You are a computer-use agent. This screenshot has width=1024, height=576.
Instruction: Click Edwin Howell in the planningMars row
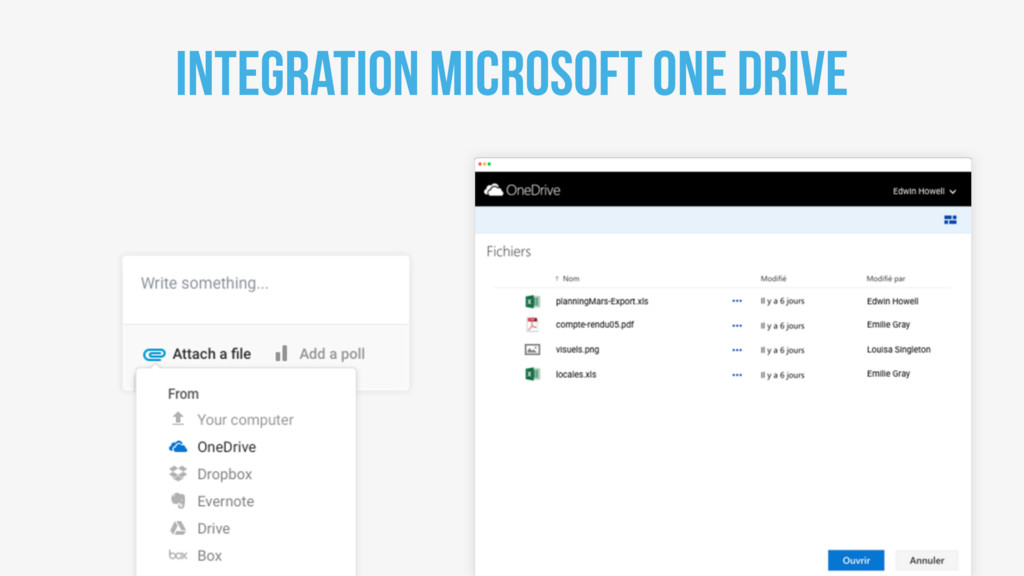tap(892, 301)
